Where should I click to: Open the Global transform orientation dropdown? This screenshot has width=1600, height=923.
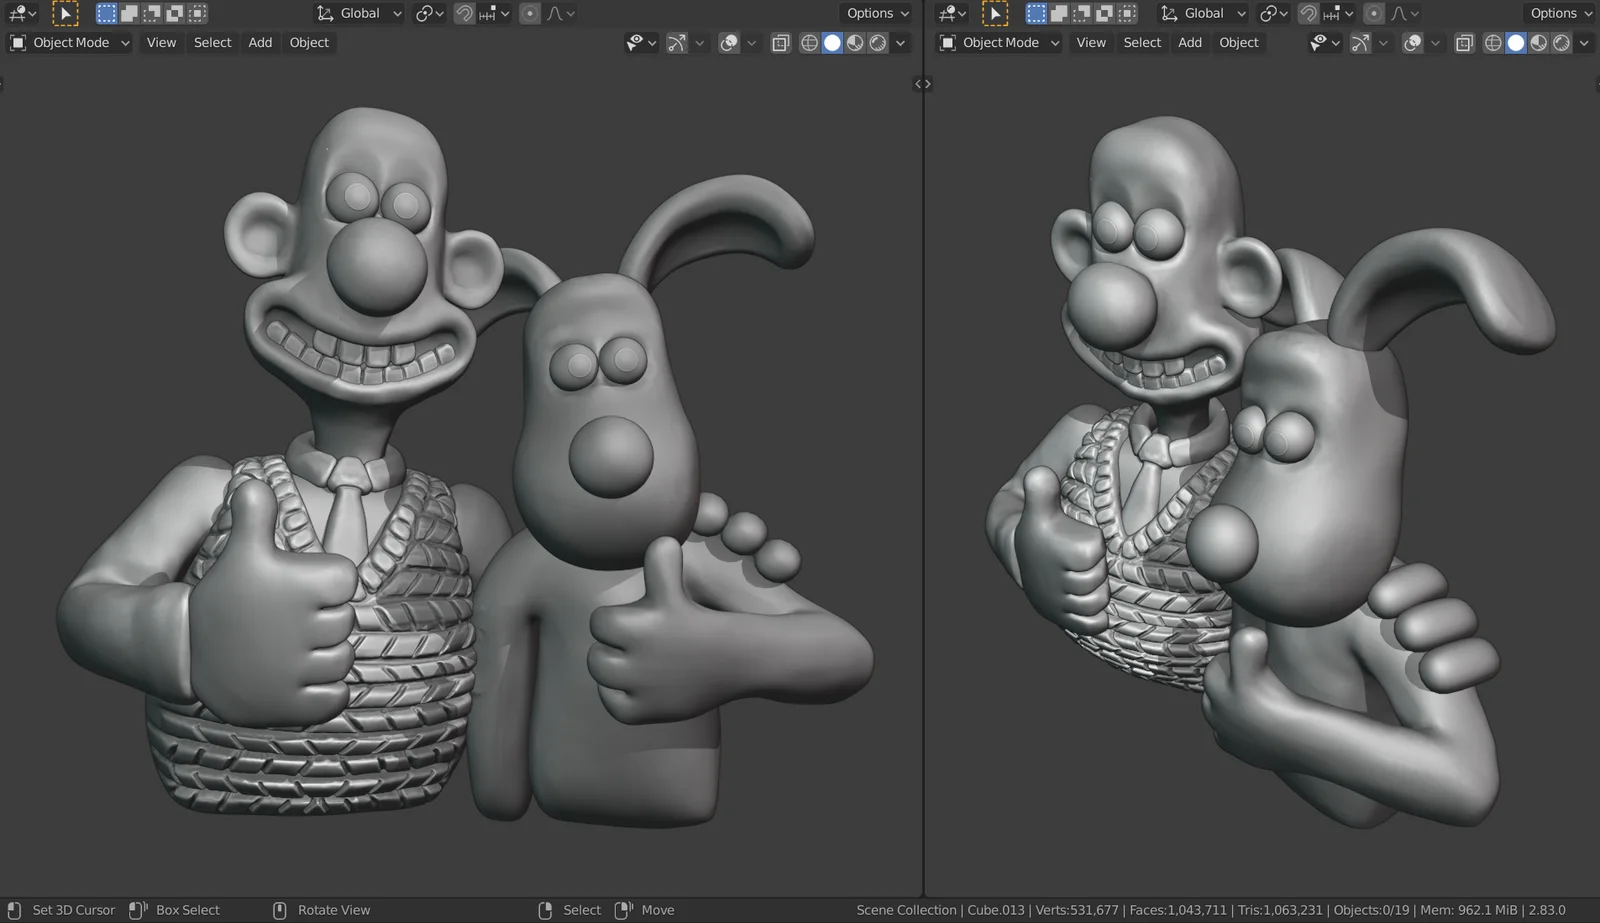[x=360, y=13]
